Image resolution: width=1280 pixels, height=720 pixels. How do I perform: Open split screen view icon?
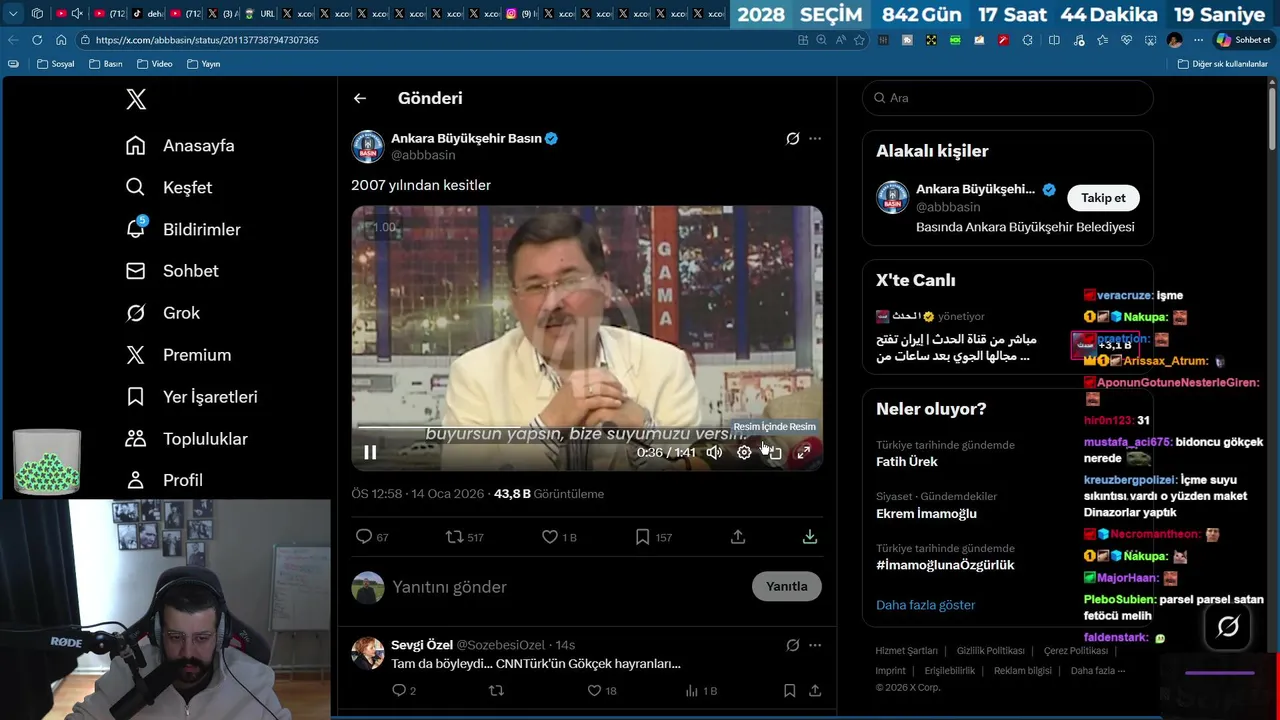click(1054, 40)
